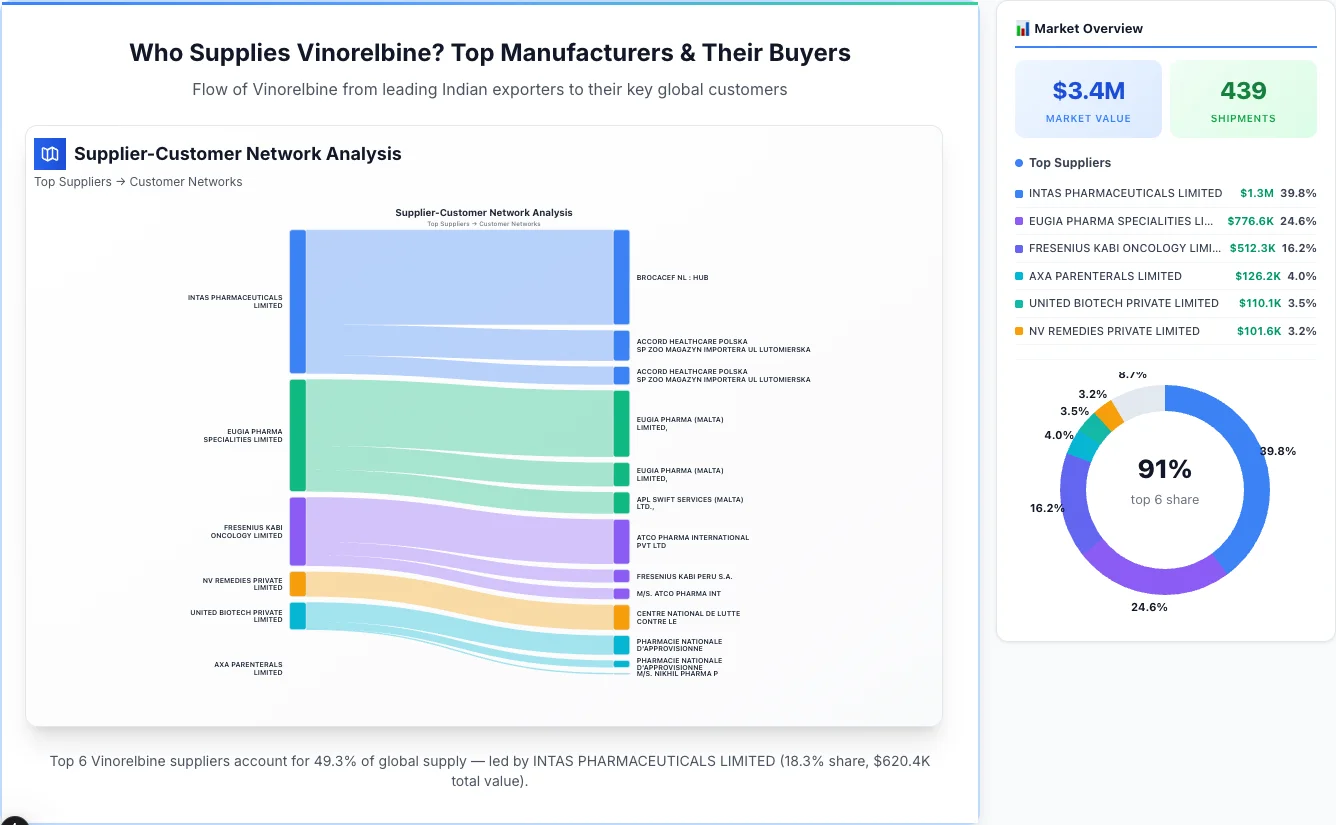Click the Top Suppliers → Customer Networks breadcrumb
The width and height of the screenshot is (1336, 825).
138,181
